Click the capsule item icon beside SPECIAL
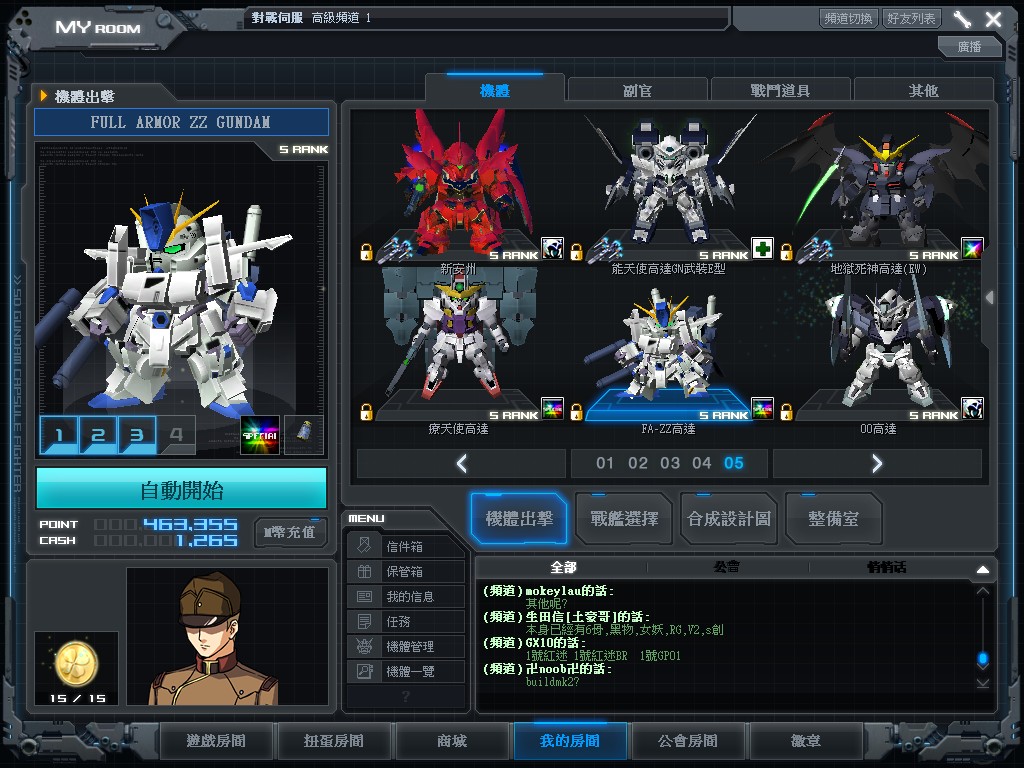 [304, 435]
